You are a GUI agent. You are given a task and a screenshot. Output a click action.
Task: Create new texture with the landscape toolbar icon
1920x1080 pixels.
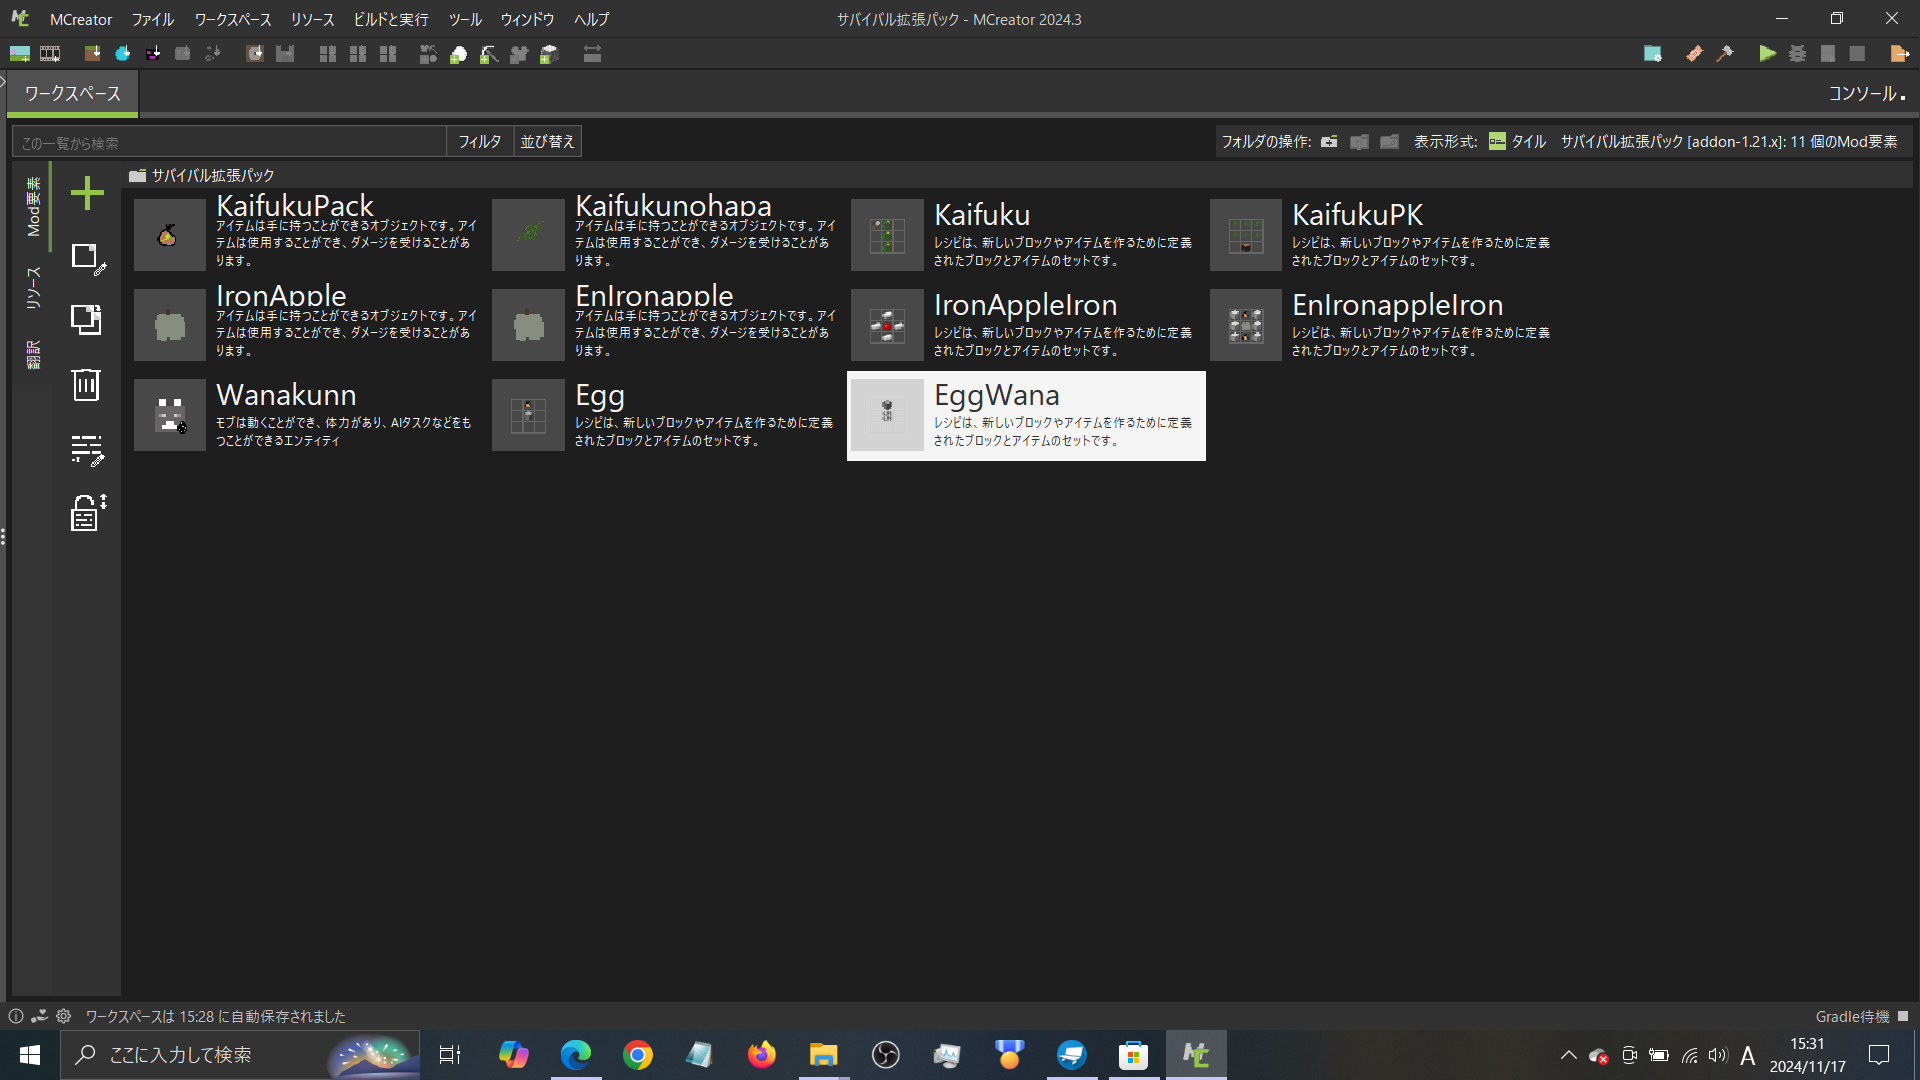click(20, 54)
